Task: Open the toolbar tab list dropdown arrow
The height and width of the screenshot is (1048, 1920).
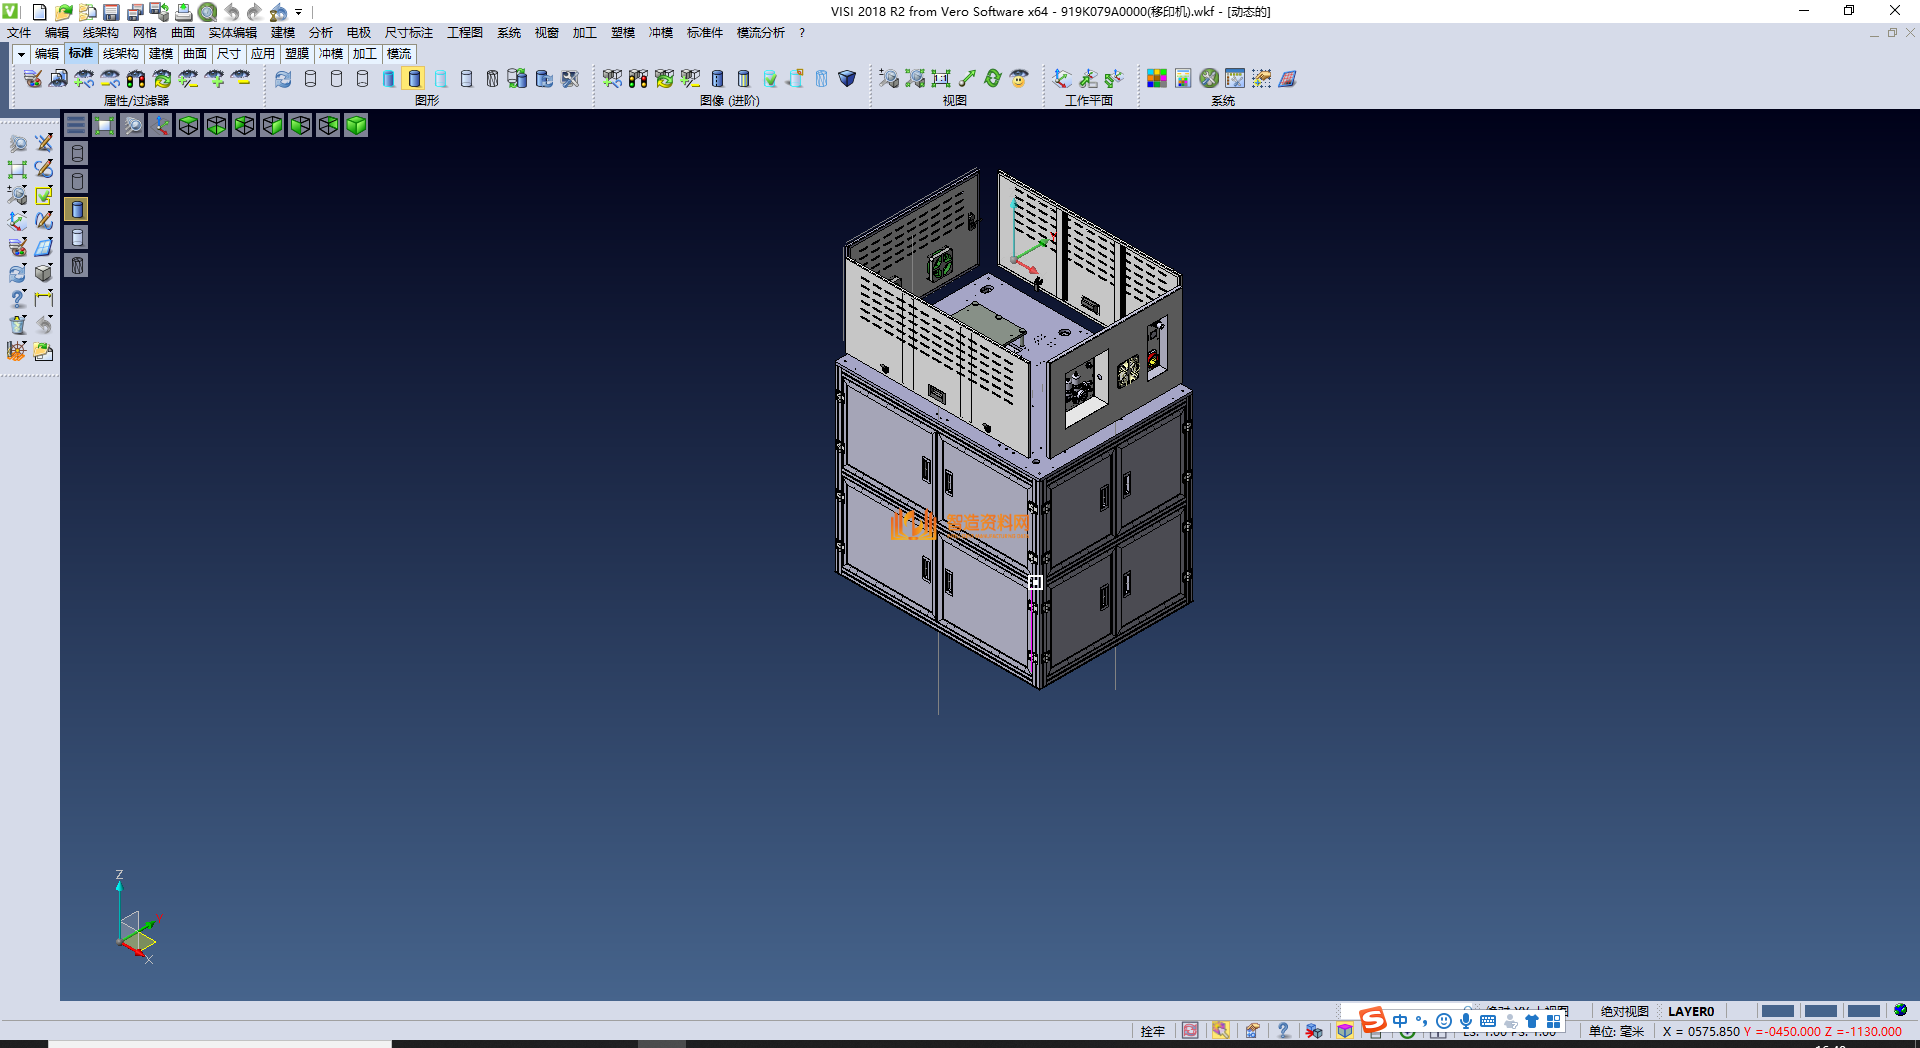Action: click(21, 54)
